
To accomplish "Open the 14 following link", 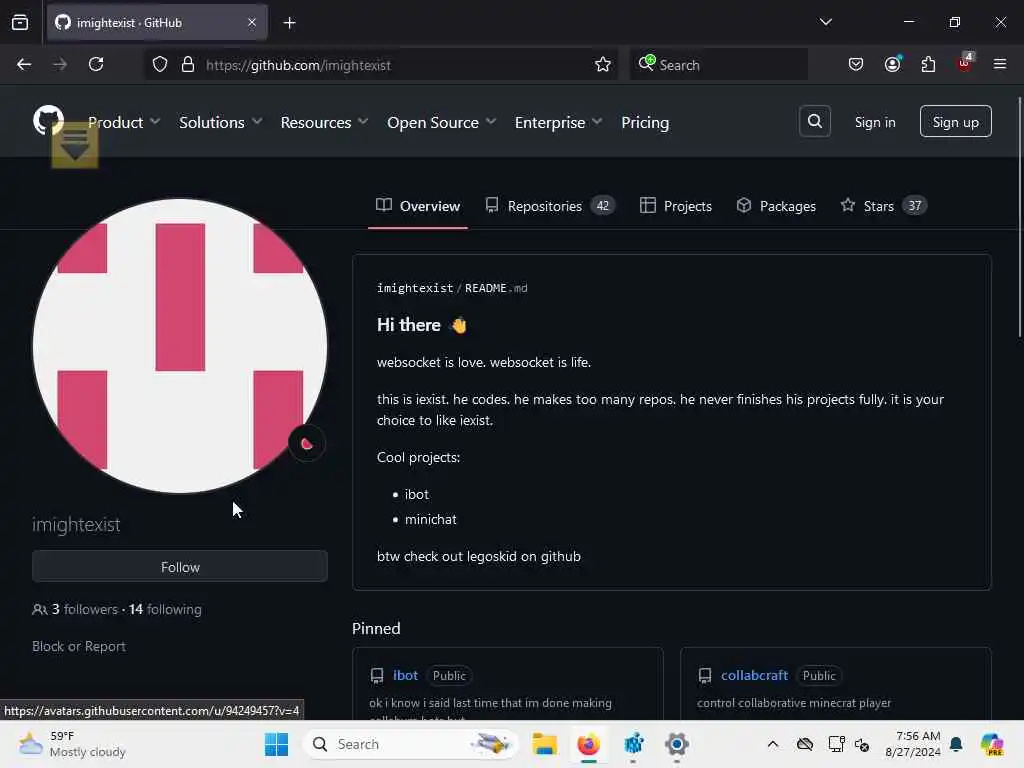I will pyautogui.click(x=165, y=609).
